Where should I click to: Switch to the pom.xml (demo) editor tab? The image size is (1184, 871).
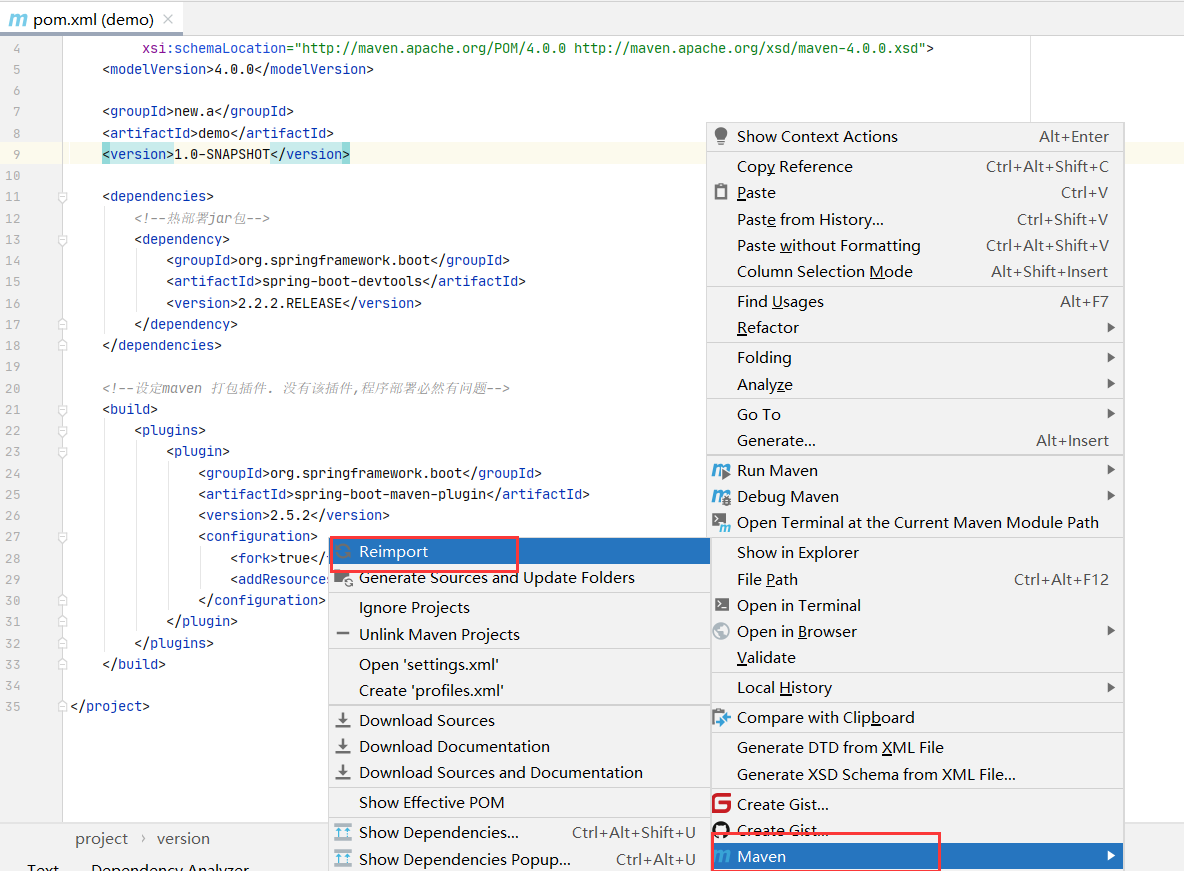tap(93, 20)
